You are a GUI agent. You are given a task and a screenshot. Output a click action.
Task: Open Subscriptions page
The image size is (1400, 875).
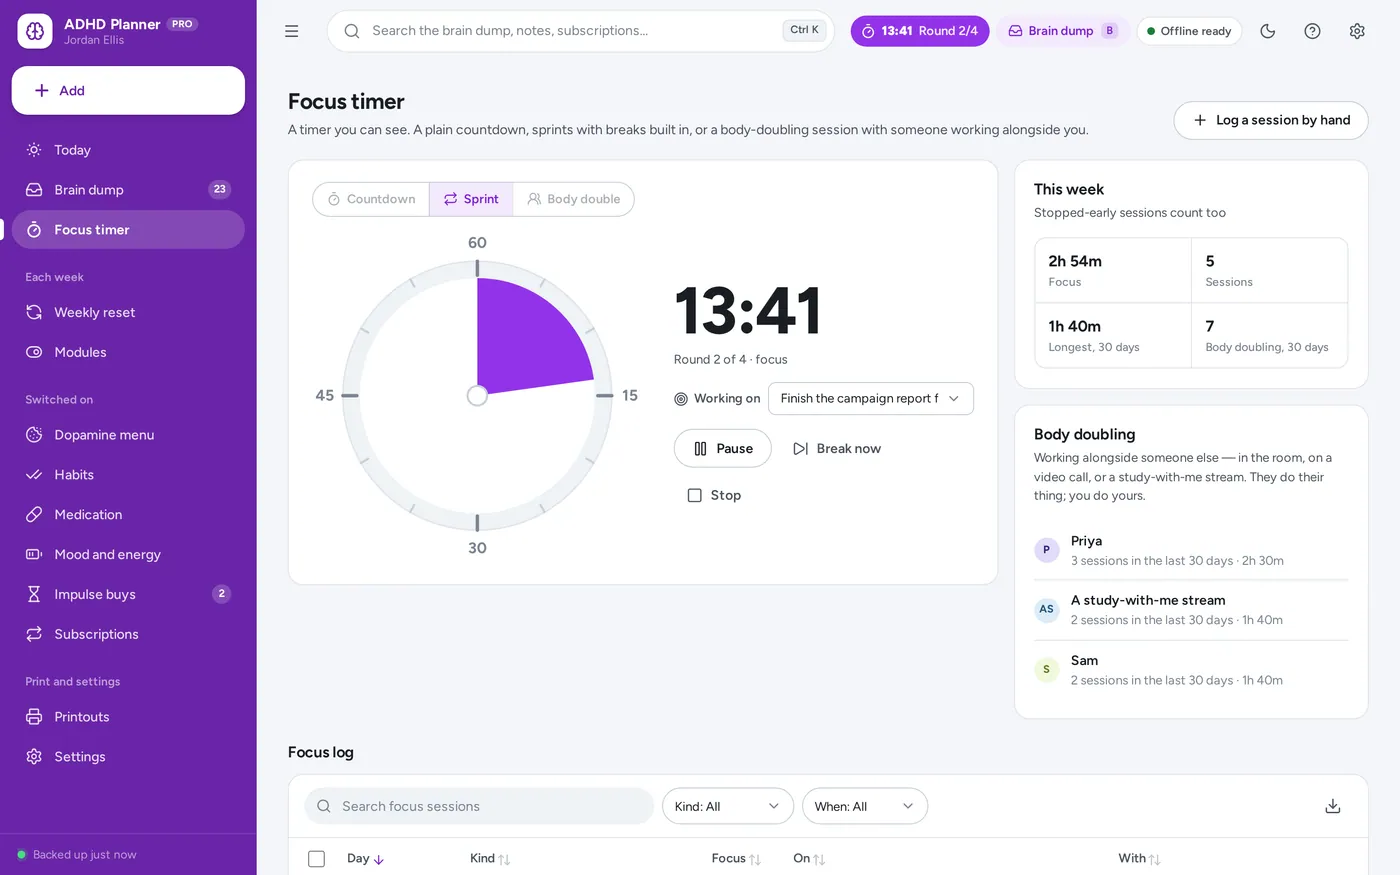pyautogui.click(x=128, y=634)
